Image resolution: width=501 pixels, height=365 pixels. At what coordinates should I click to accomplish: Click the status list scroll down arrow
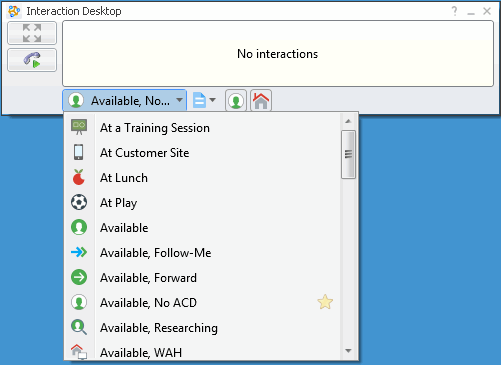(348, 351)
